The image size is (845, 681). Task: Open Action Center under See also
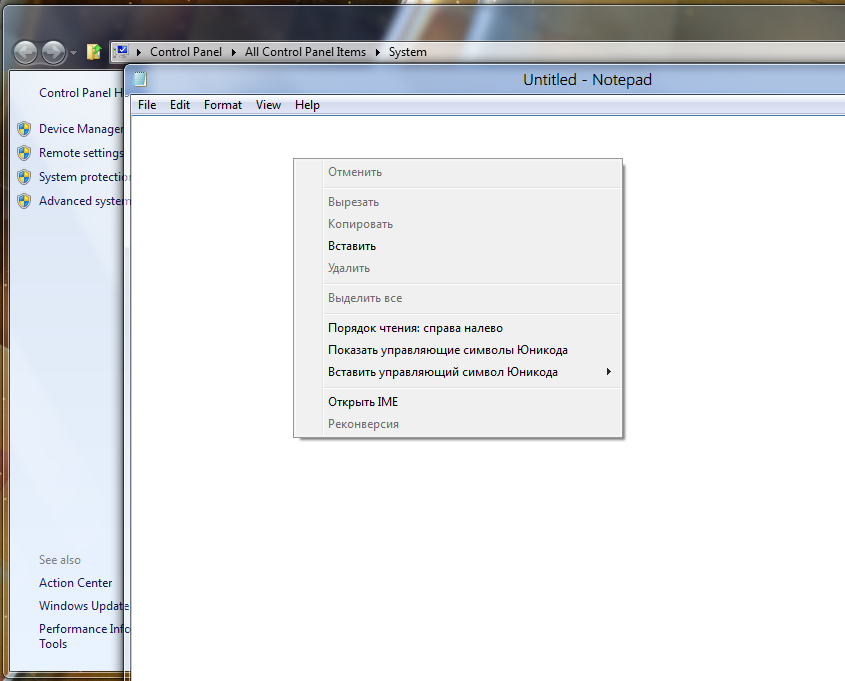click(75, 583)
